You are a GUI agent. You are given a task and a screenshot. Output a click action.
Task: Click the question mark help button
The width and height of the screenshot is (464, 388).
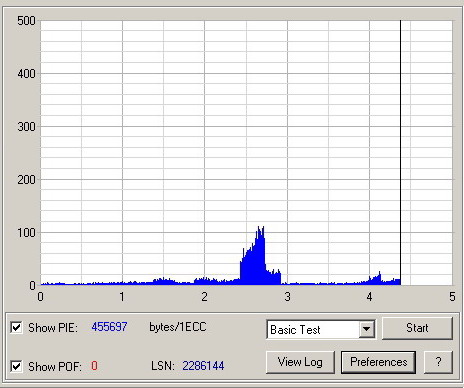(x=438, y=362)
